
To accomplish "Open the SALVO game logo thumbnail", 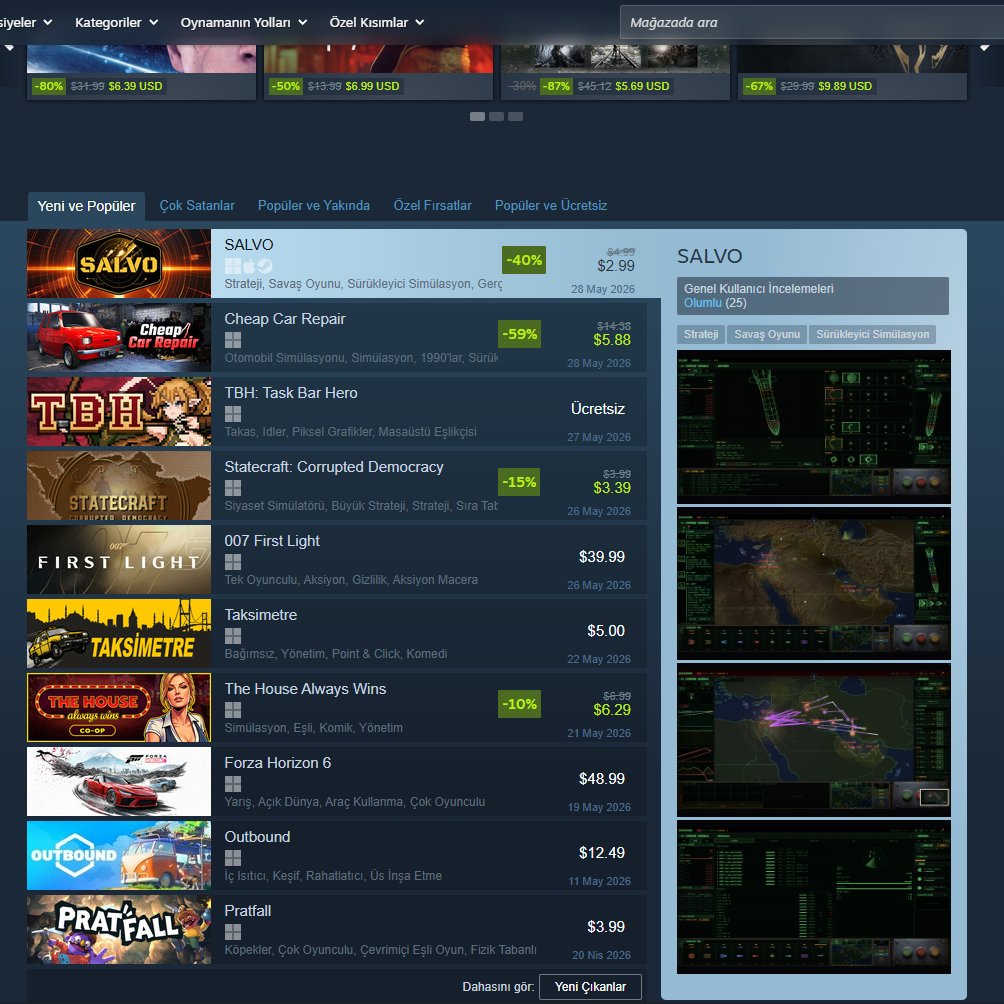I will tap(119, 263).
